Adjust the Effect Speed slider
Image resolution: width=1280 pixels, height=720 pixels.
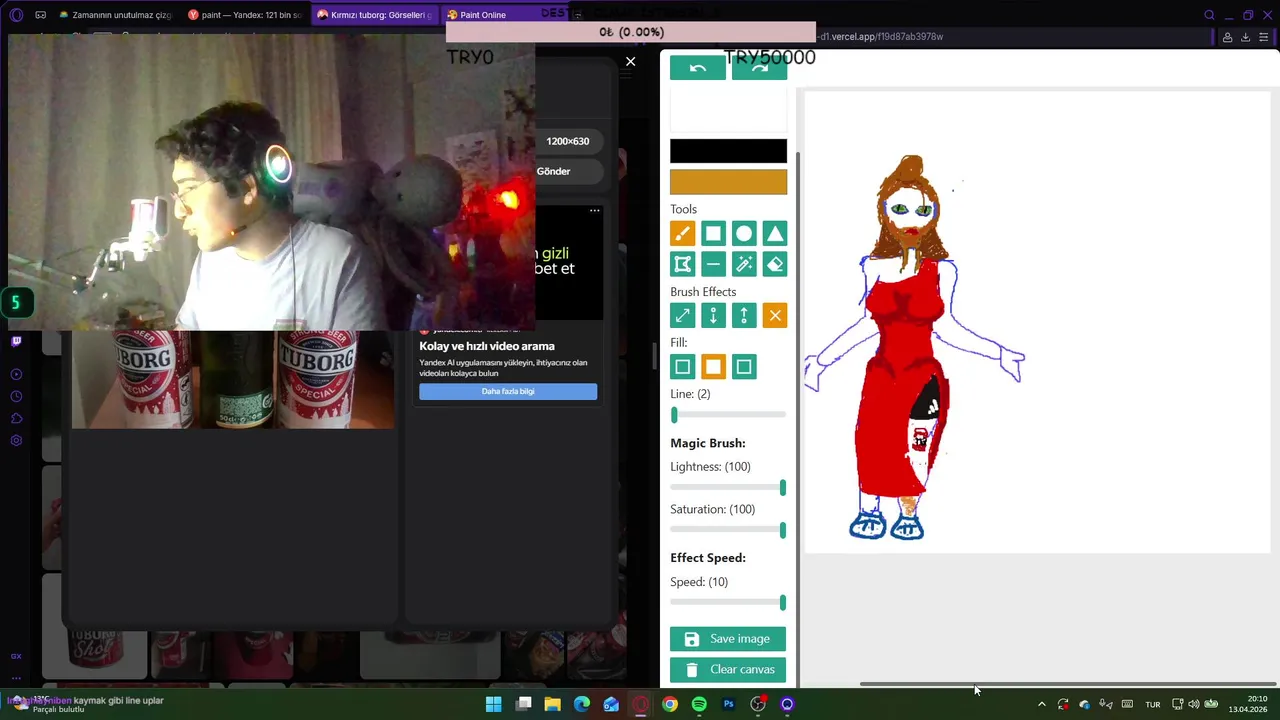coord(728,602)
